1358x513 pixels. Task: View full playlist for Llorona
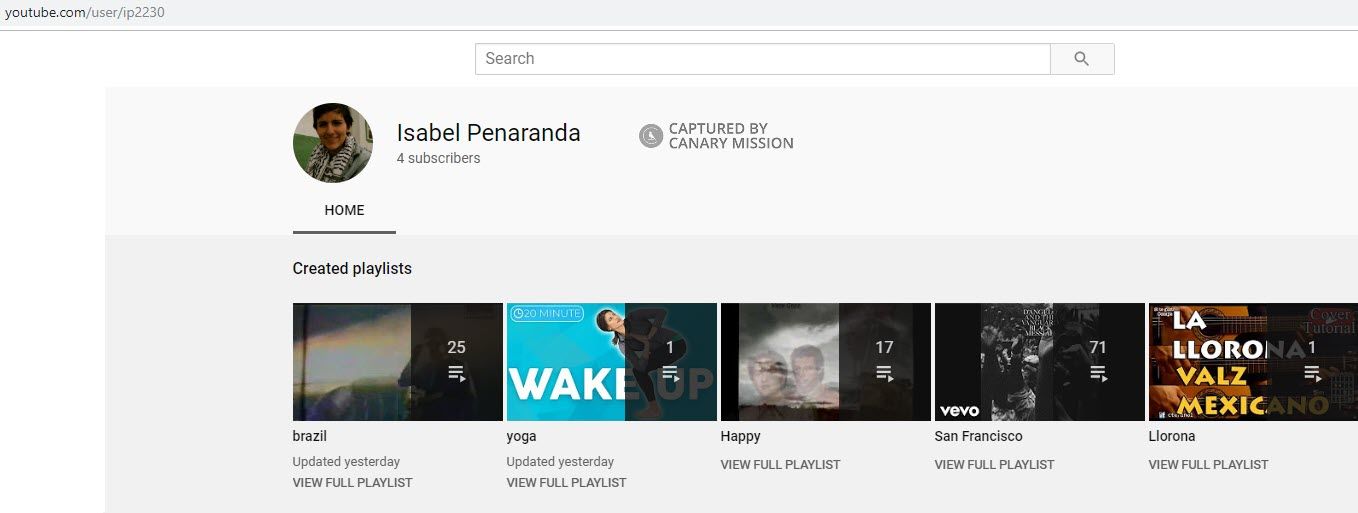point(1208,465)
